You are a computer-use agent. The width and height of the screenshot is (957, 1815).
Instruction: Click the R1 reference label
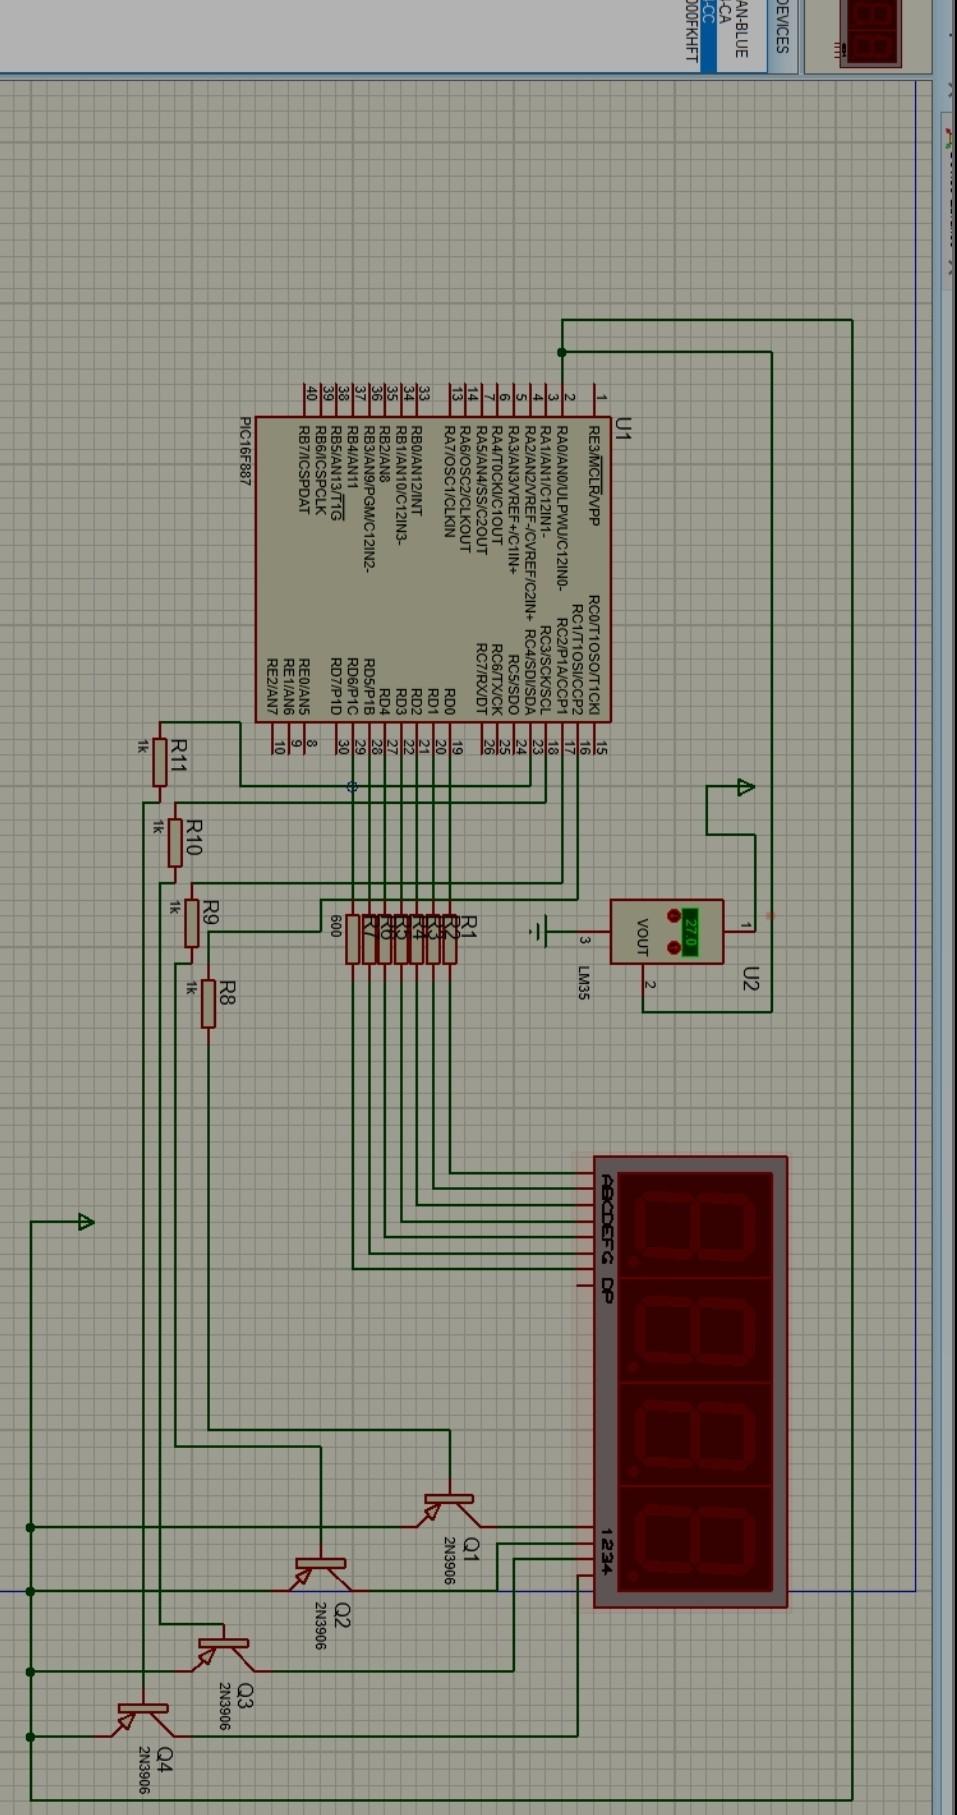click(x=469, y=926)
